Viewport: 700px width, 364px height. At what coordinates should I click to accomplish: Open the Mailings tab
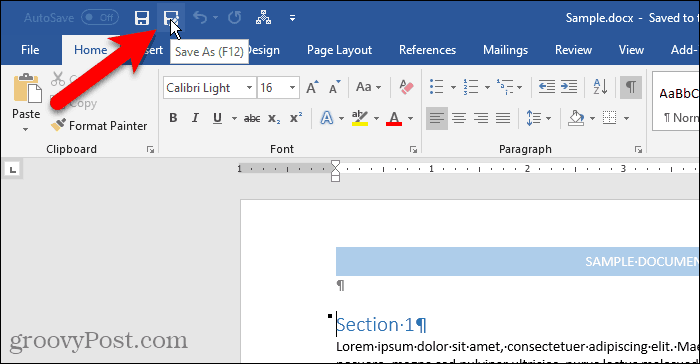coord(505,50)
